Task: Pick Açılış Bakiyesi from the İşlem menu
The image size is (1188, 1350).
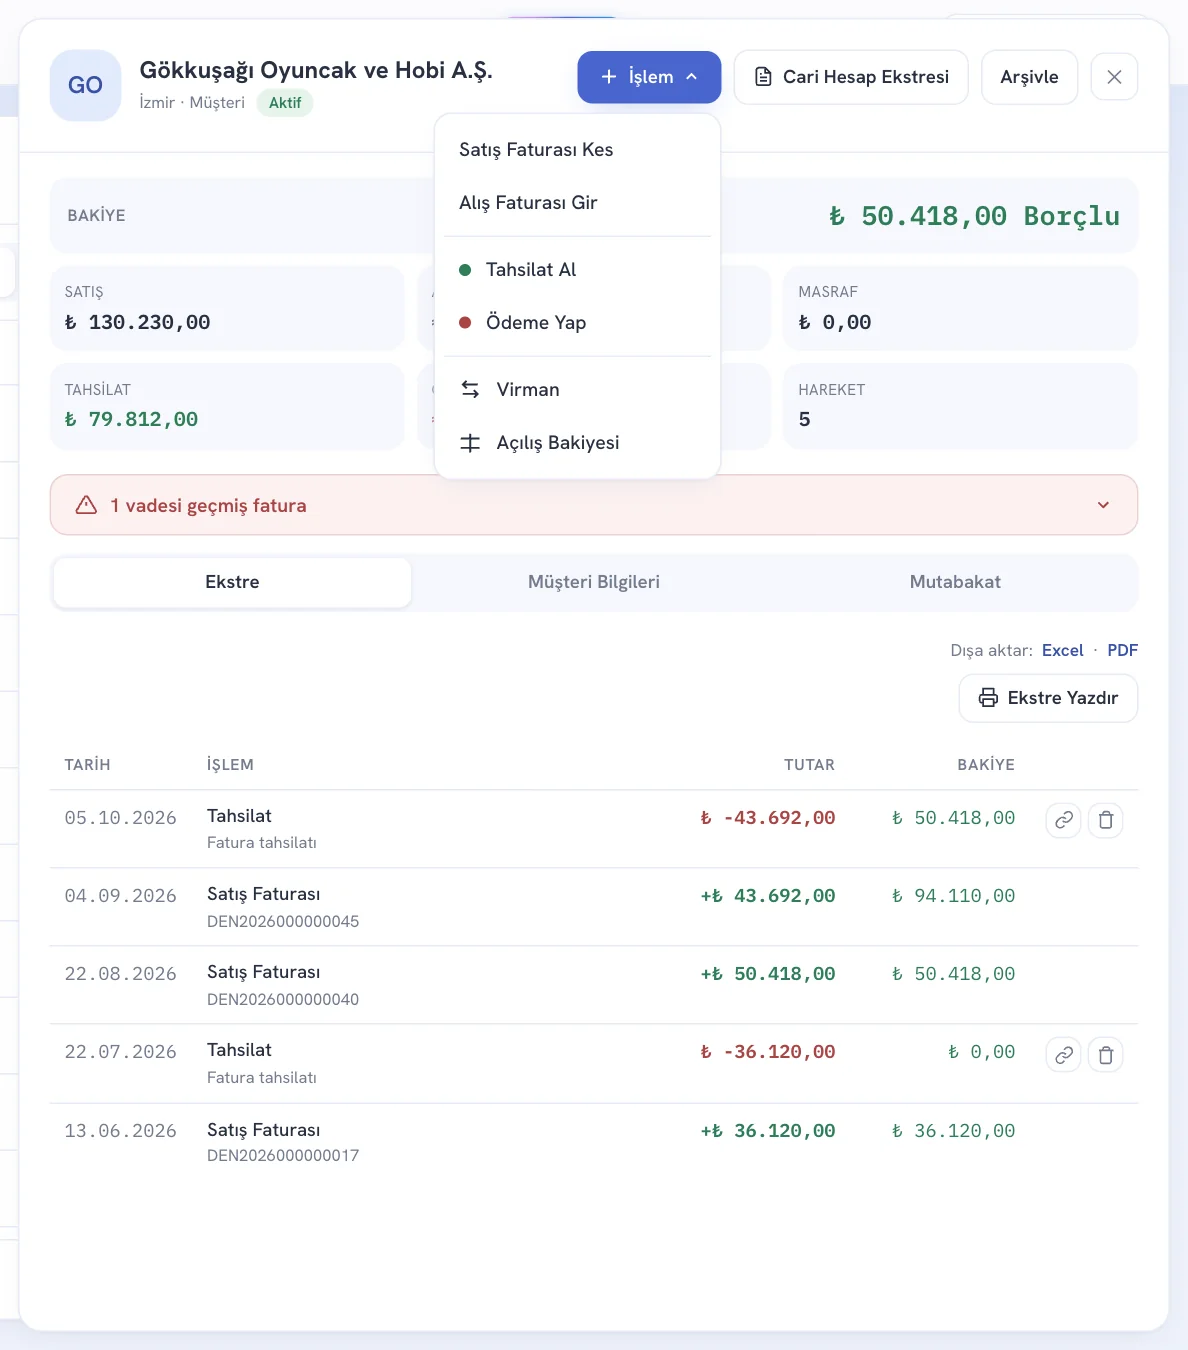Action: [578, 443]
